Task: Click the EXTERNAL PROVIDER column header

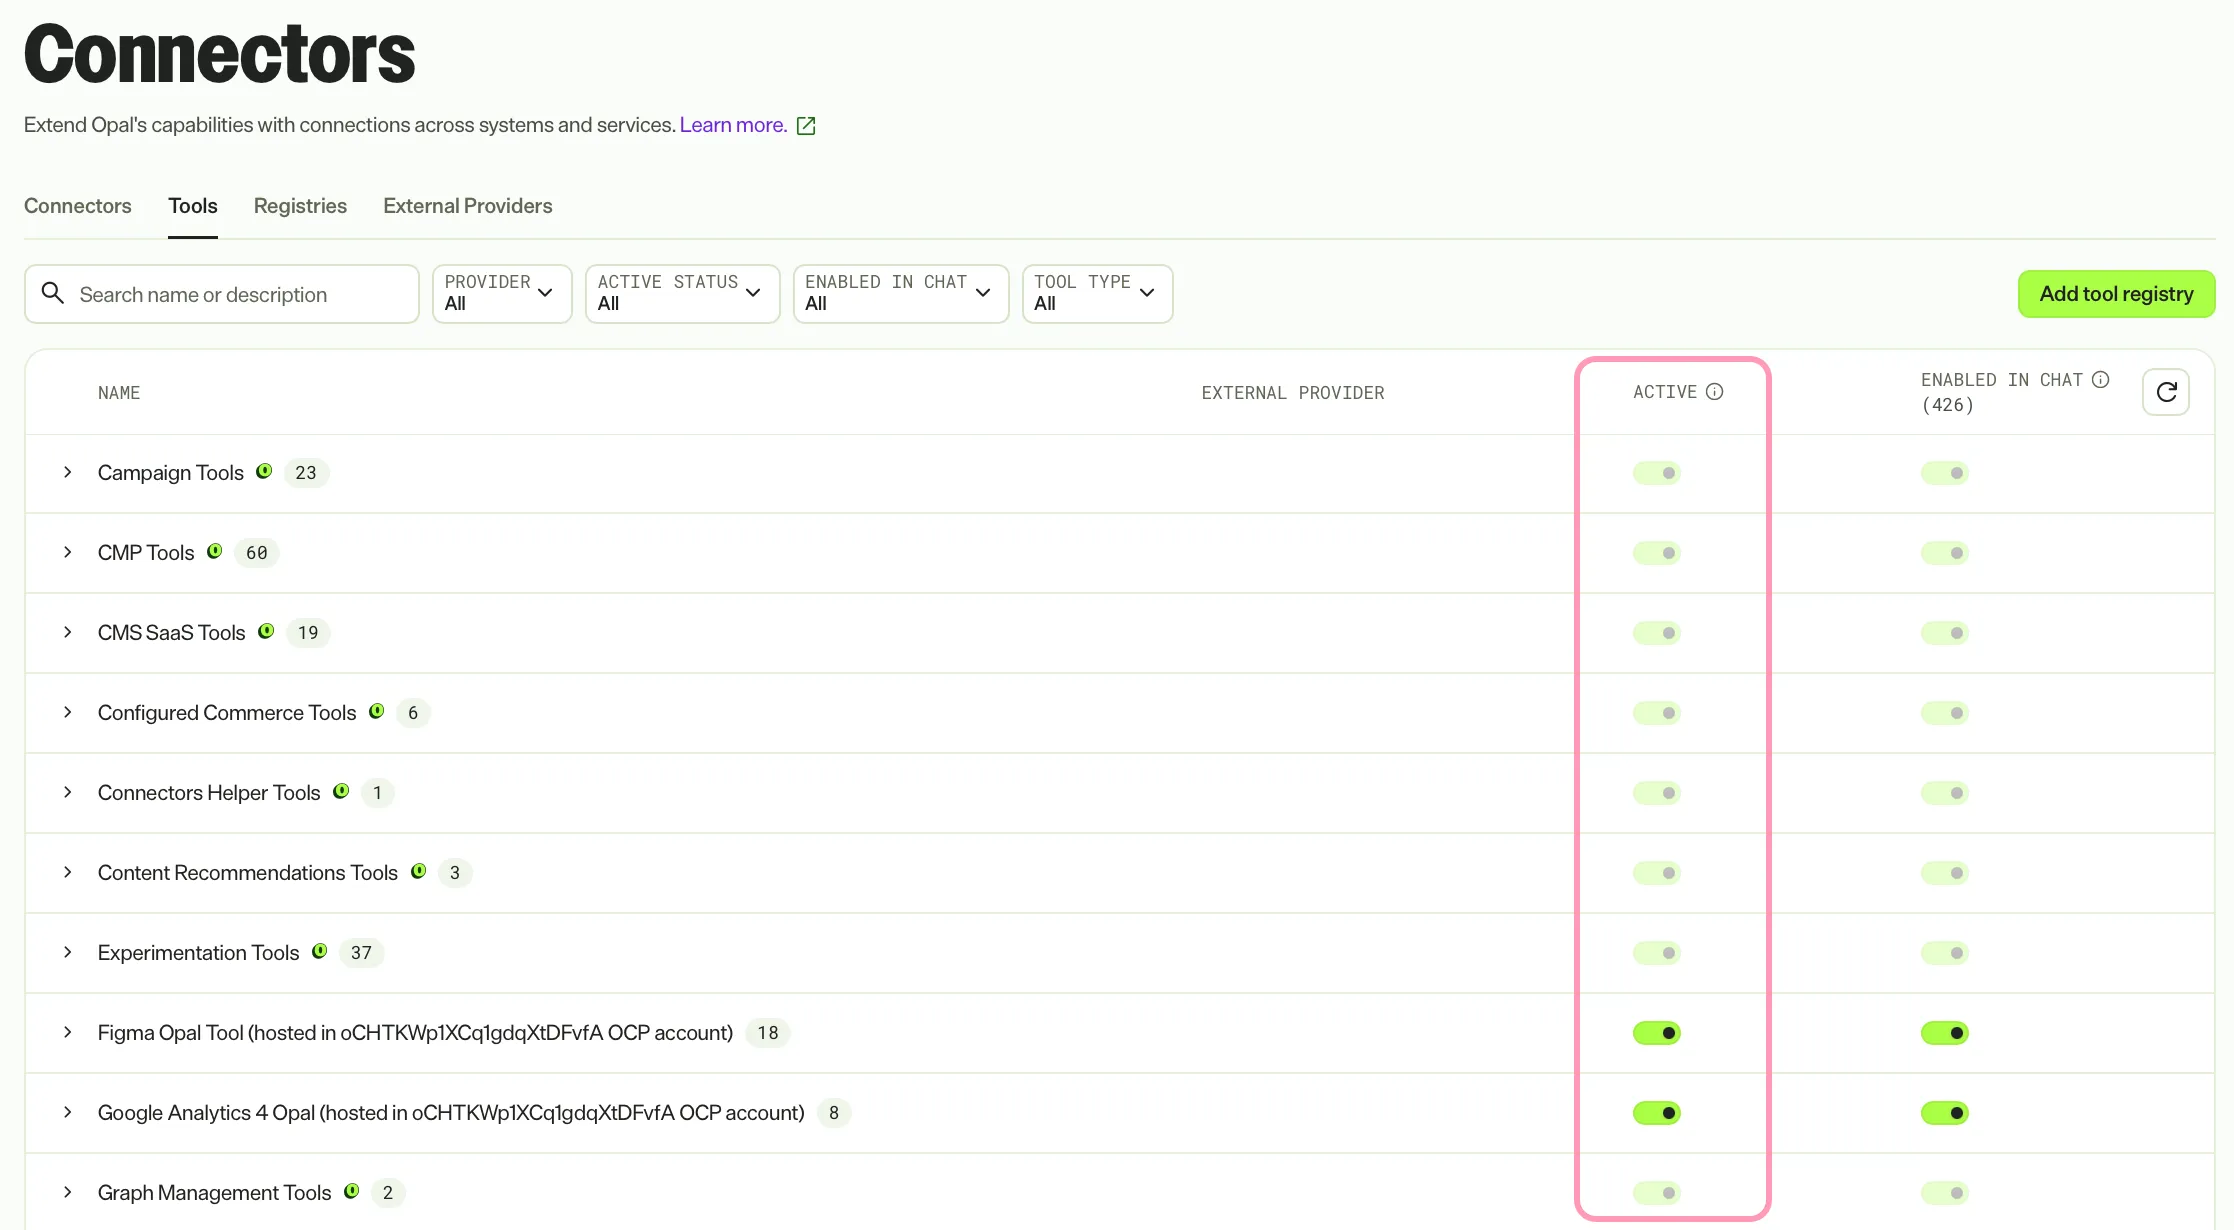Action: [1293, 393]
